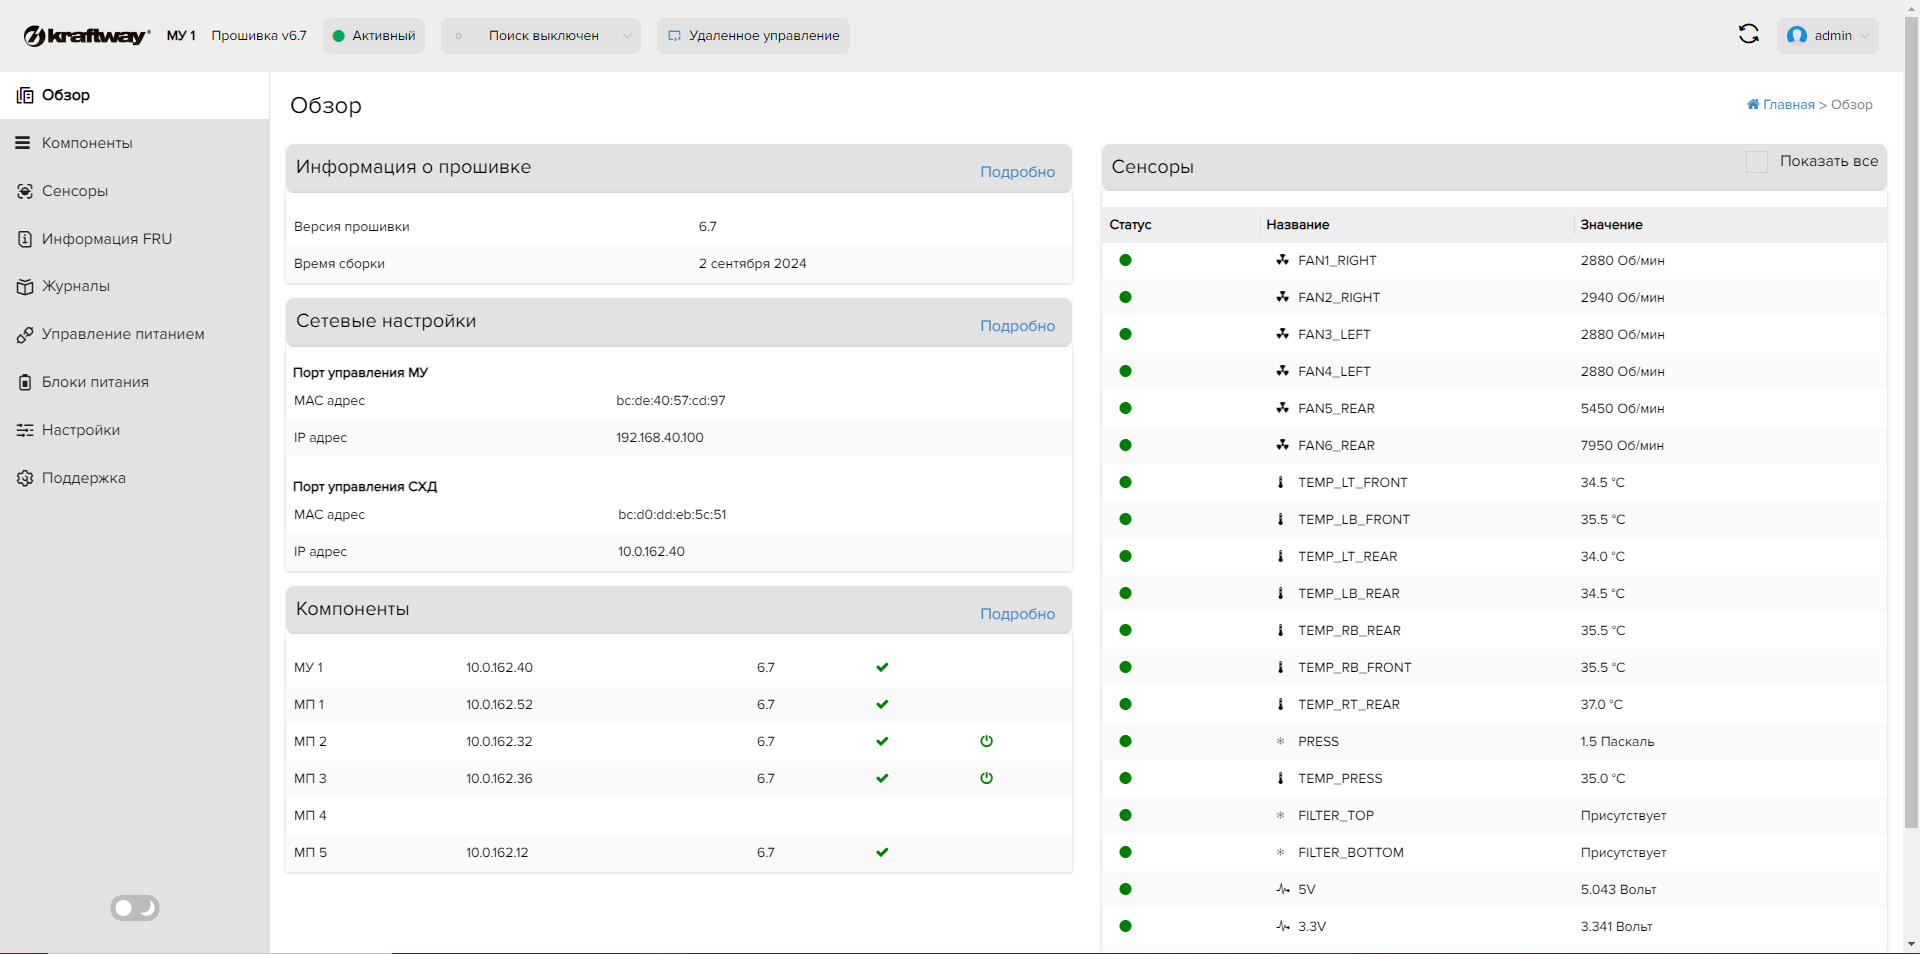The width and height of the screenshot is (1920, 954).
Task: Click the Активный status indicator
Action: tap(374, 36)
